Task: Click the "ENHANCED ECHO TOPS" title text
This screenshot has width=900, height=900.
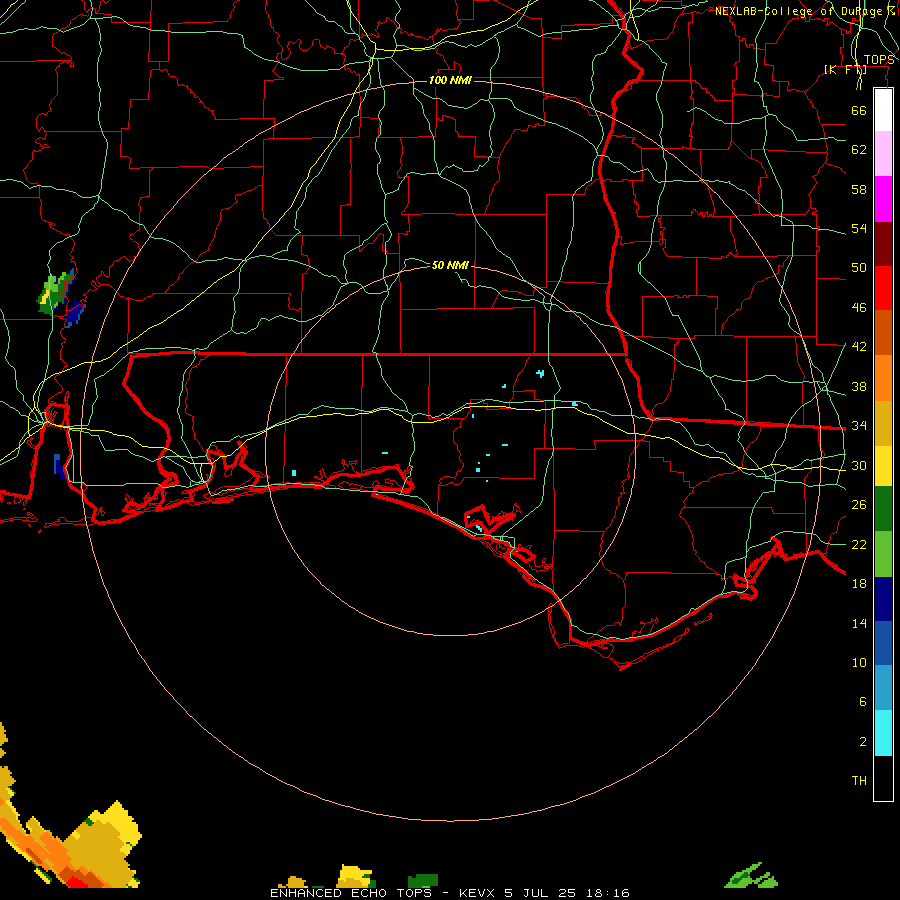Action: tap(351, 893)
